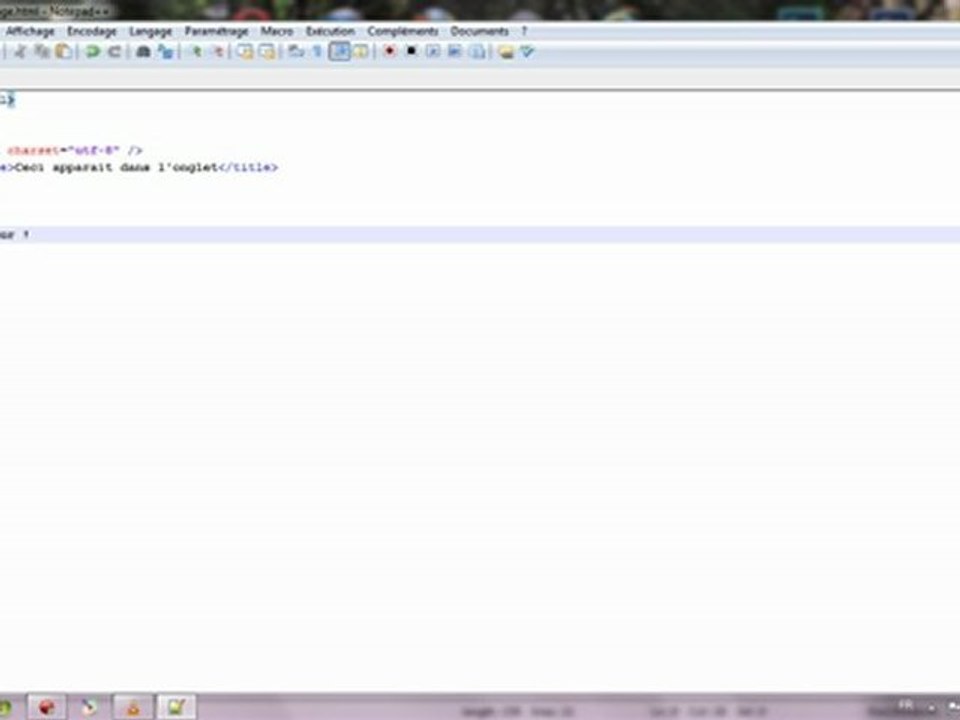Viewport: 960px width, 720px height.
Task: Run macro multiple times icon
Action: [454, 52]
